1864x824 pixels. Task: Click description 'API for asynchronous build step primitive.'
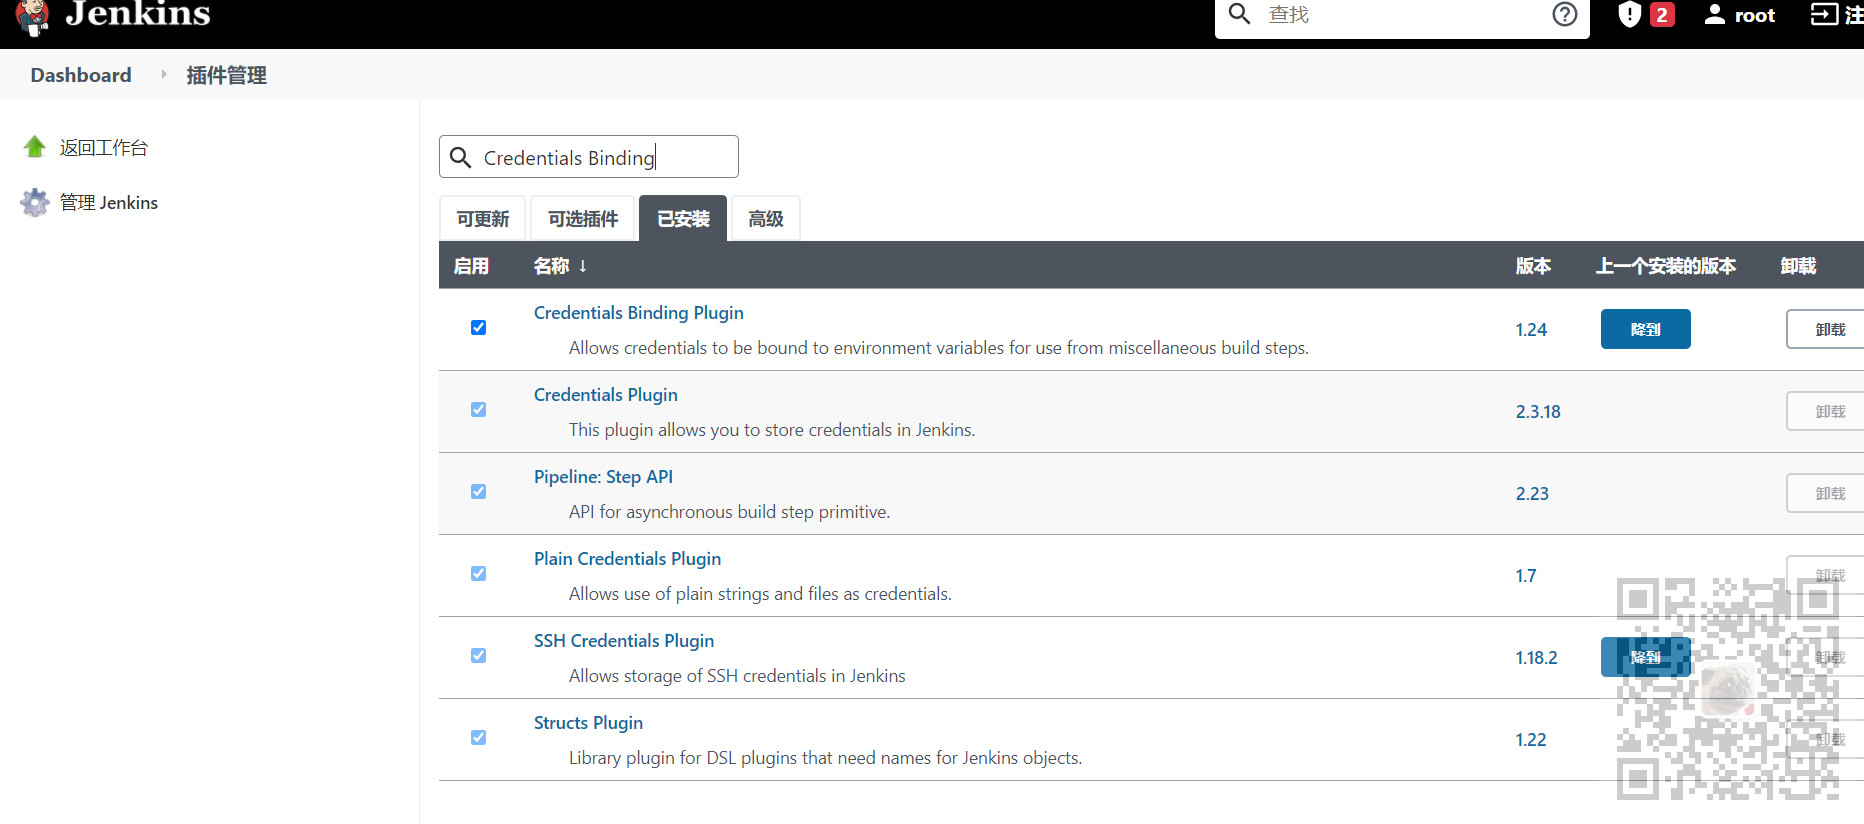click(729, 512)
